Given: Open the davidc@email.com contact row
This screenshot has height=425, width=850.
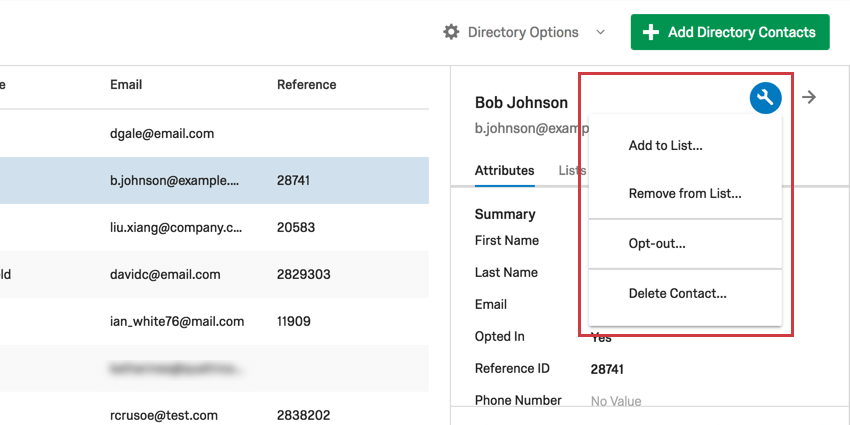Looking at the screenshot, I should point(165,274).
